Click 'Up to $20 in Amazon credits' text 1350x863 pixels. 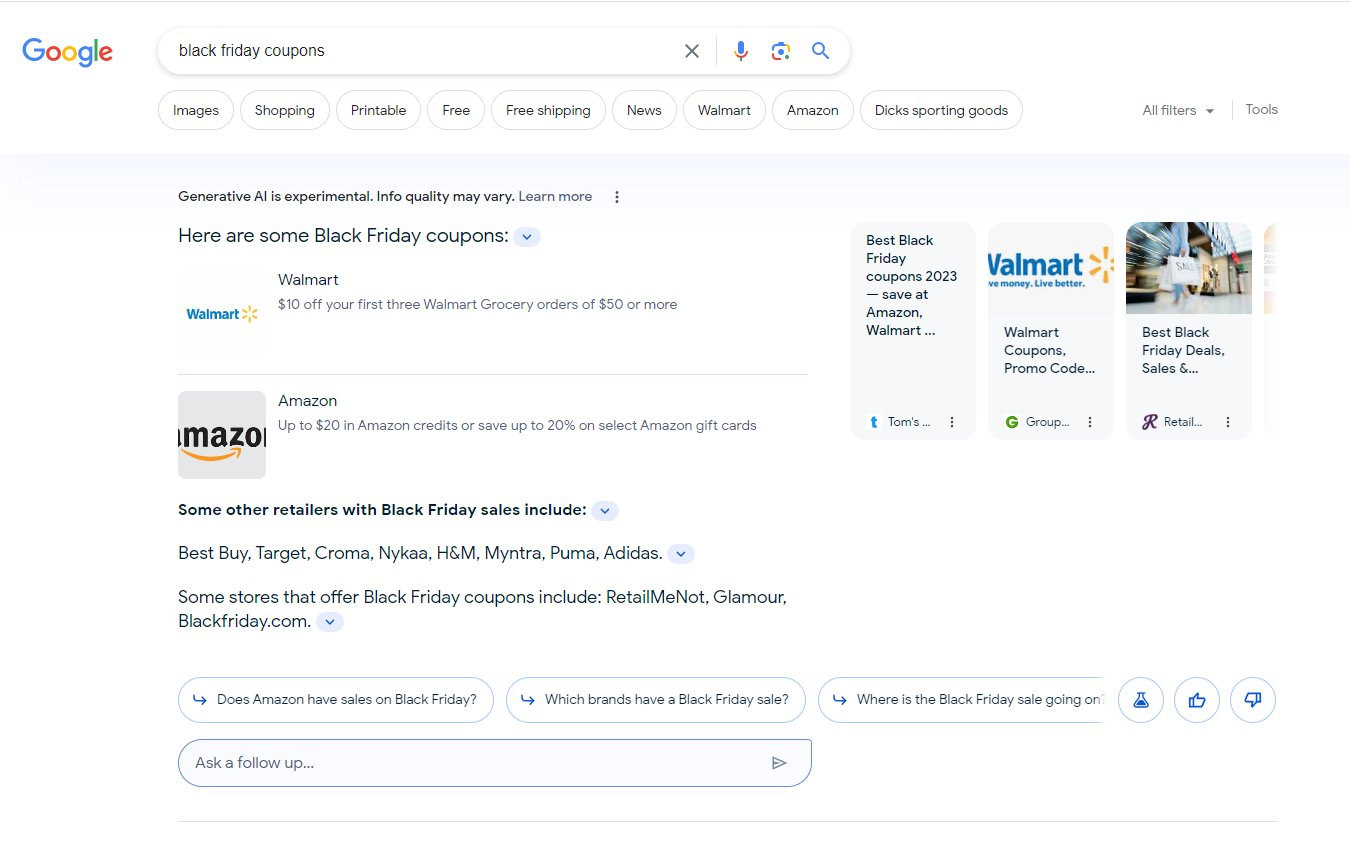tap(517, 425)
